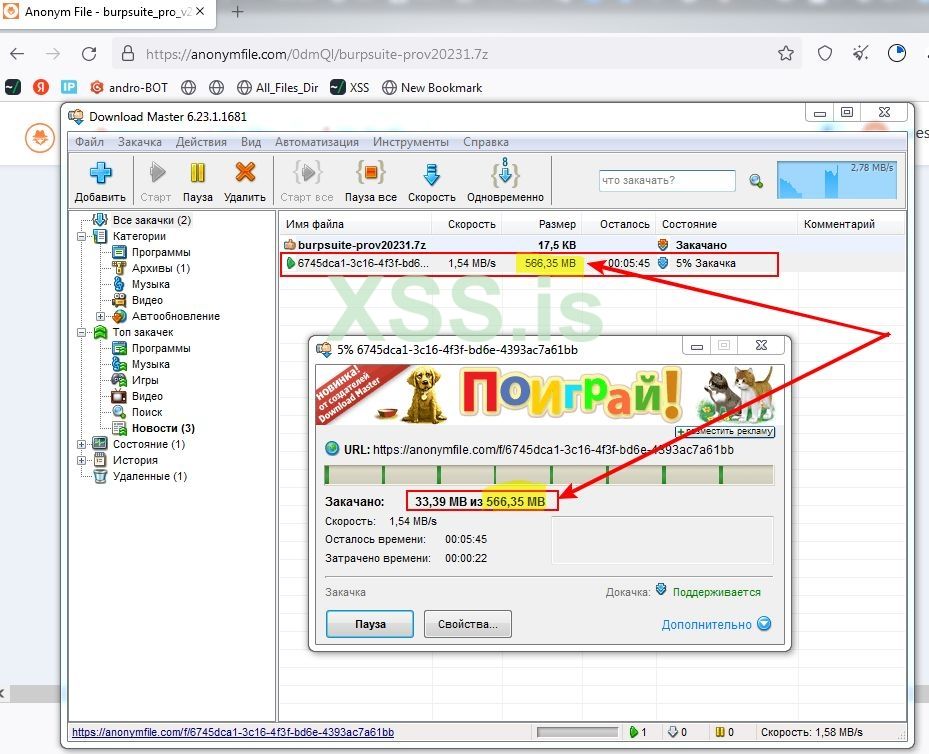The height and width of the screenshot is (754, 929).
Task: Sort by Размер column header
Action: 542,224
